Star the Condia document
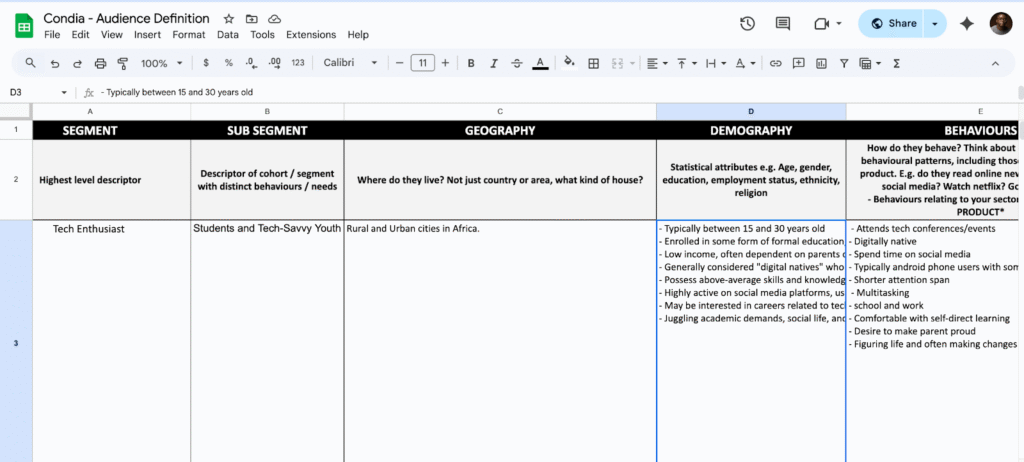Screen dimensions: 1024x462 tap(229, 19)
